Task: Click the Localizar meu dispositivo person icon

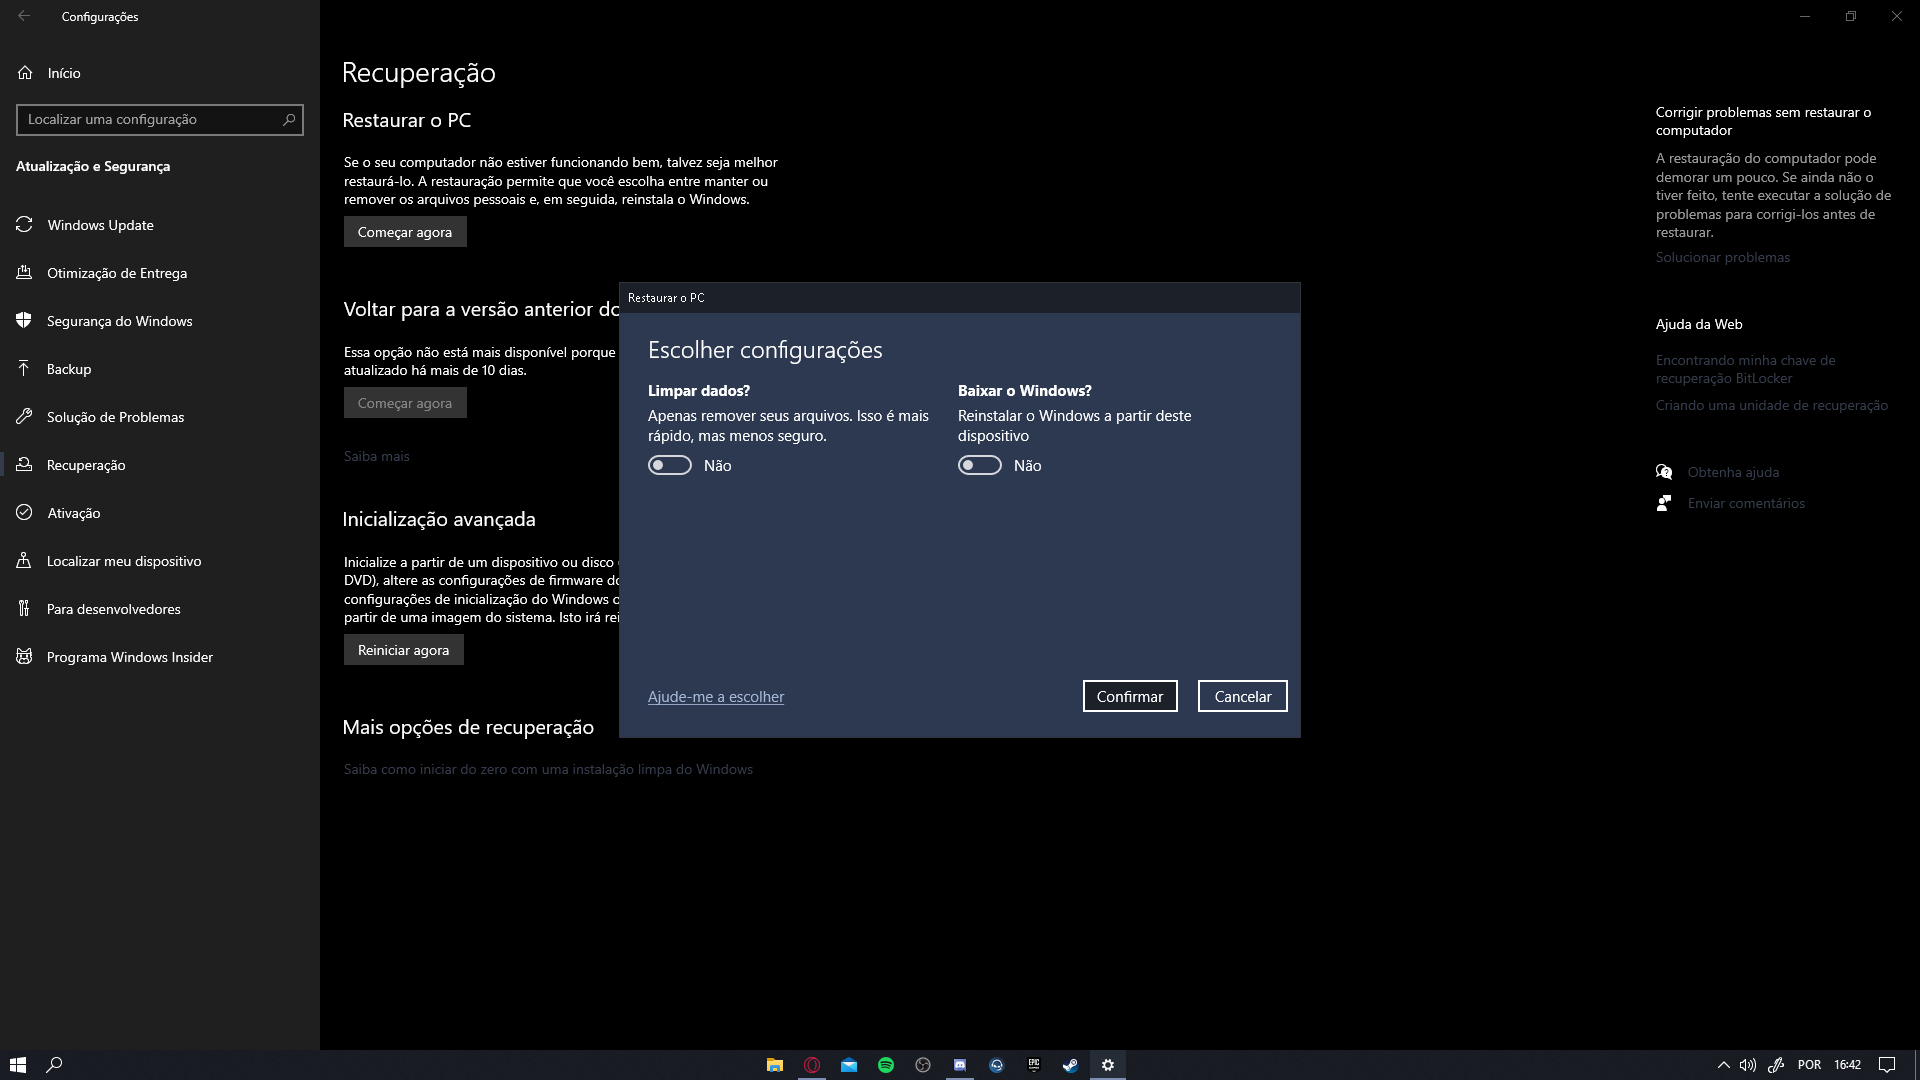Action: pos(24,561)
